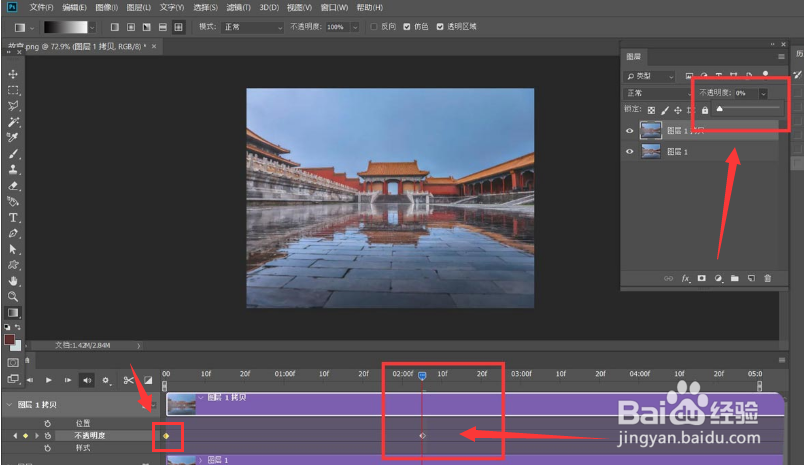This screenshot has width=804, height=466.
Task: Choose radial gradient style icon
Action: point(131,27)
